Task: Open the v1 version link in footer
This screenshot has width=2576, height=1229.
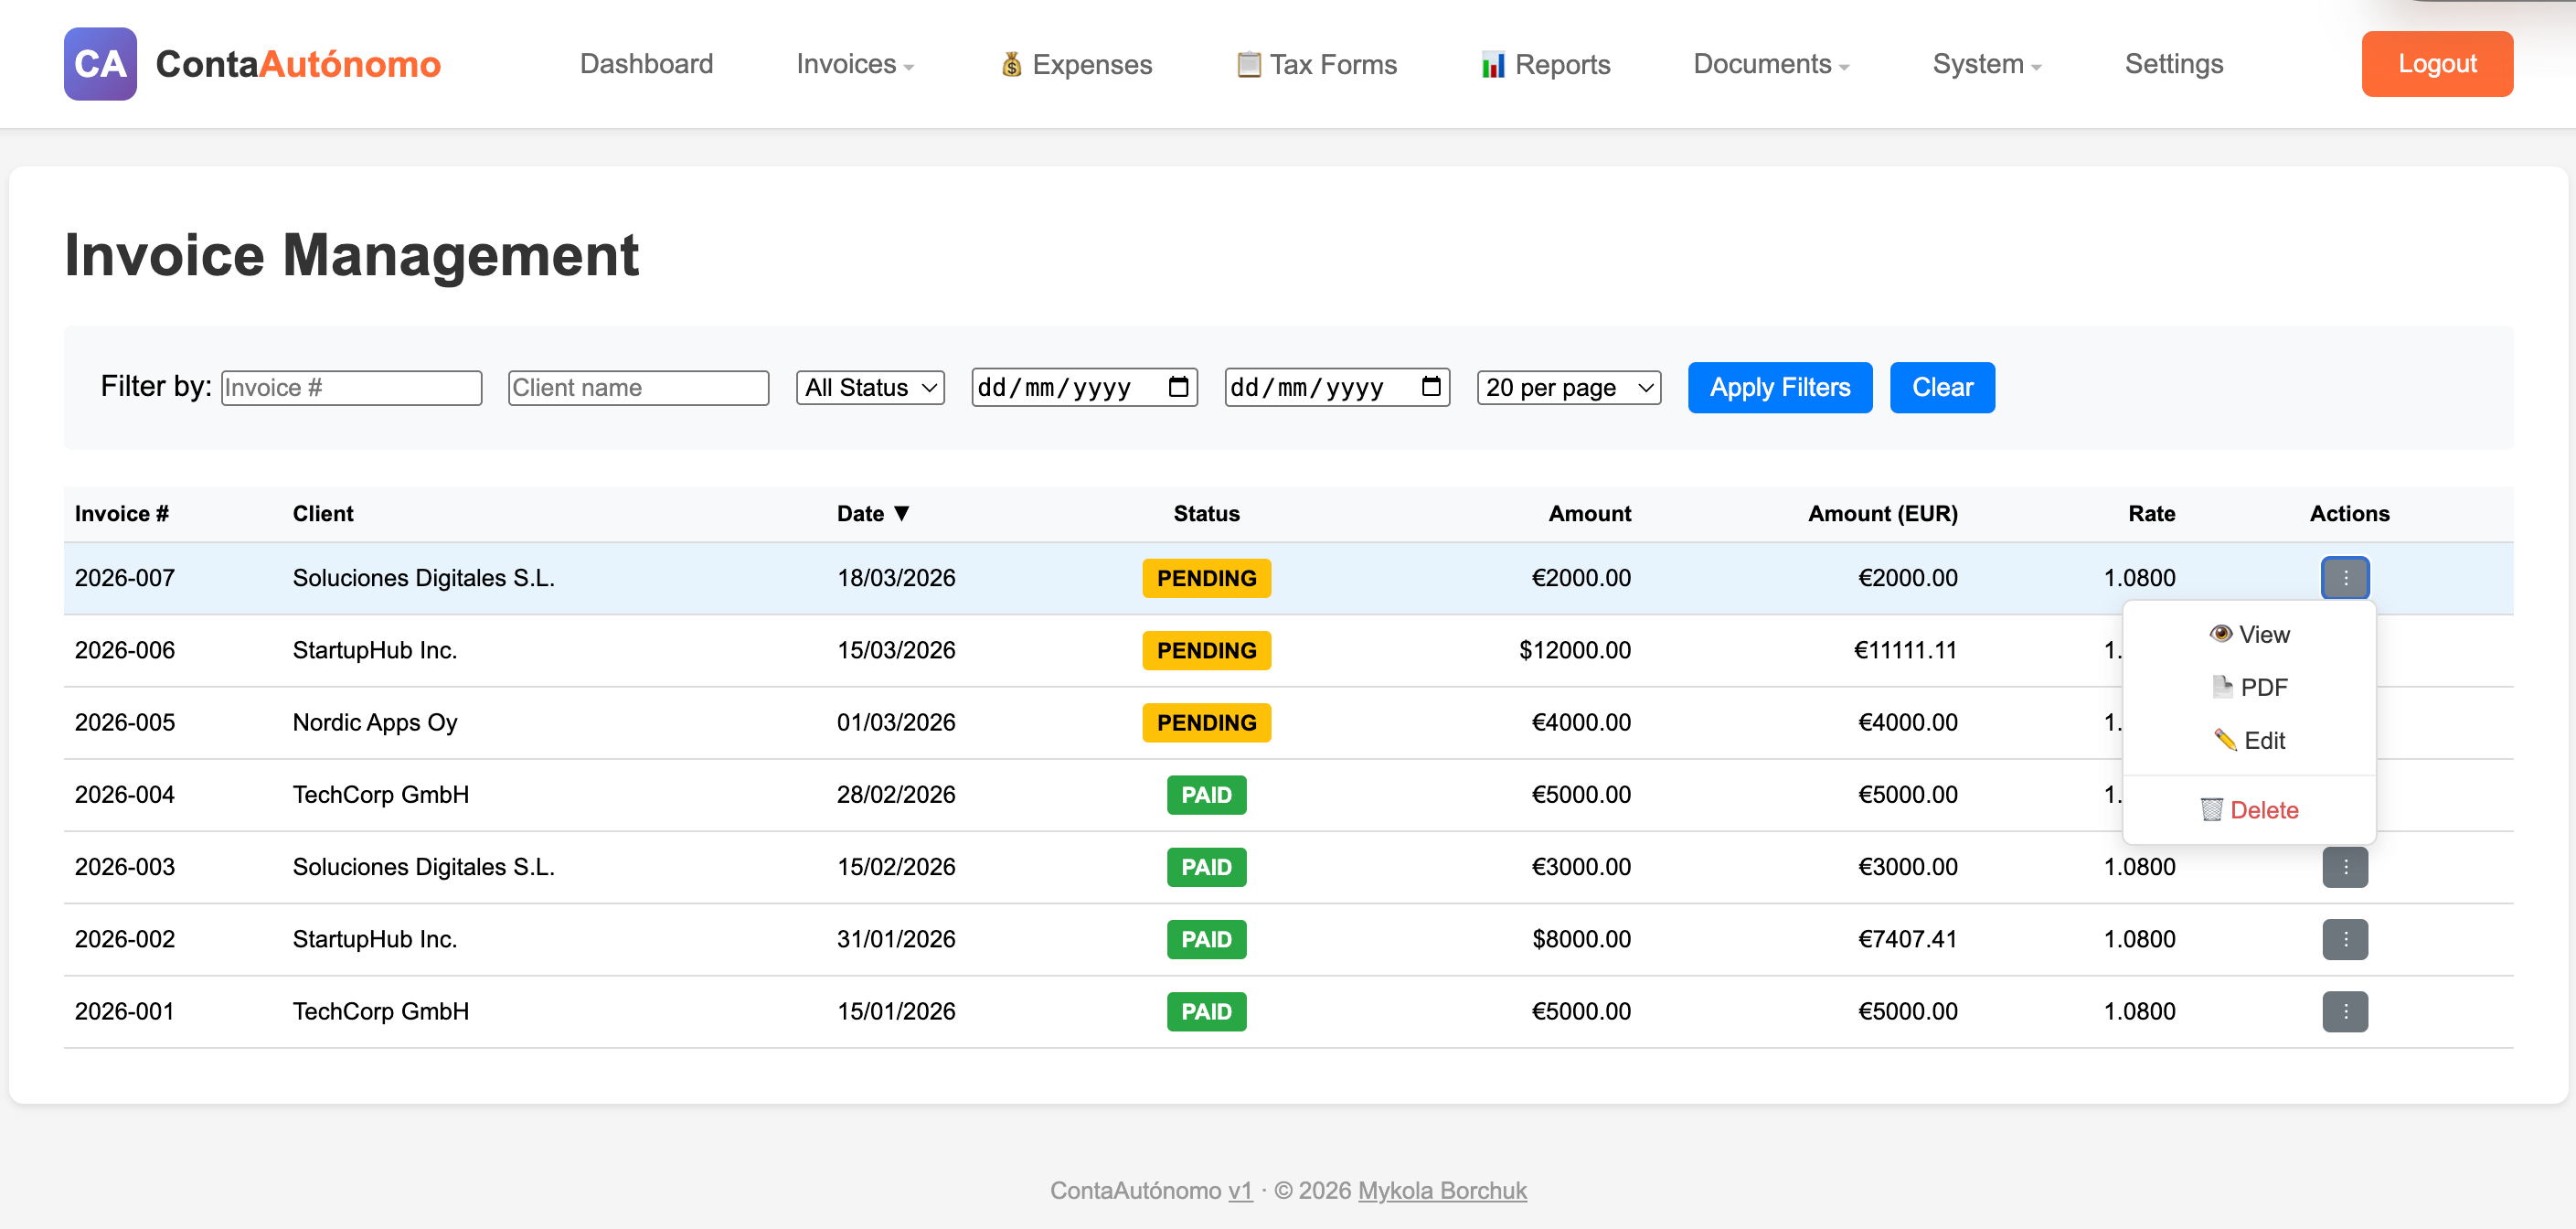Action: [x=1240, y=1190]
